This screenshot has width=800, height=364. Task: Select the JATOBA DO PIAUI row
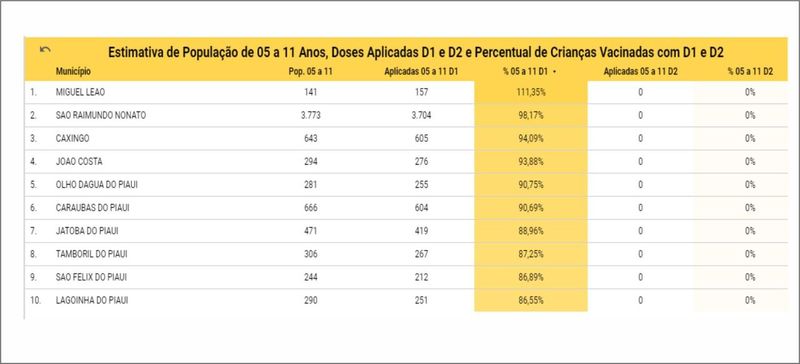pyautogui.click(x=406, y=231)
